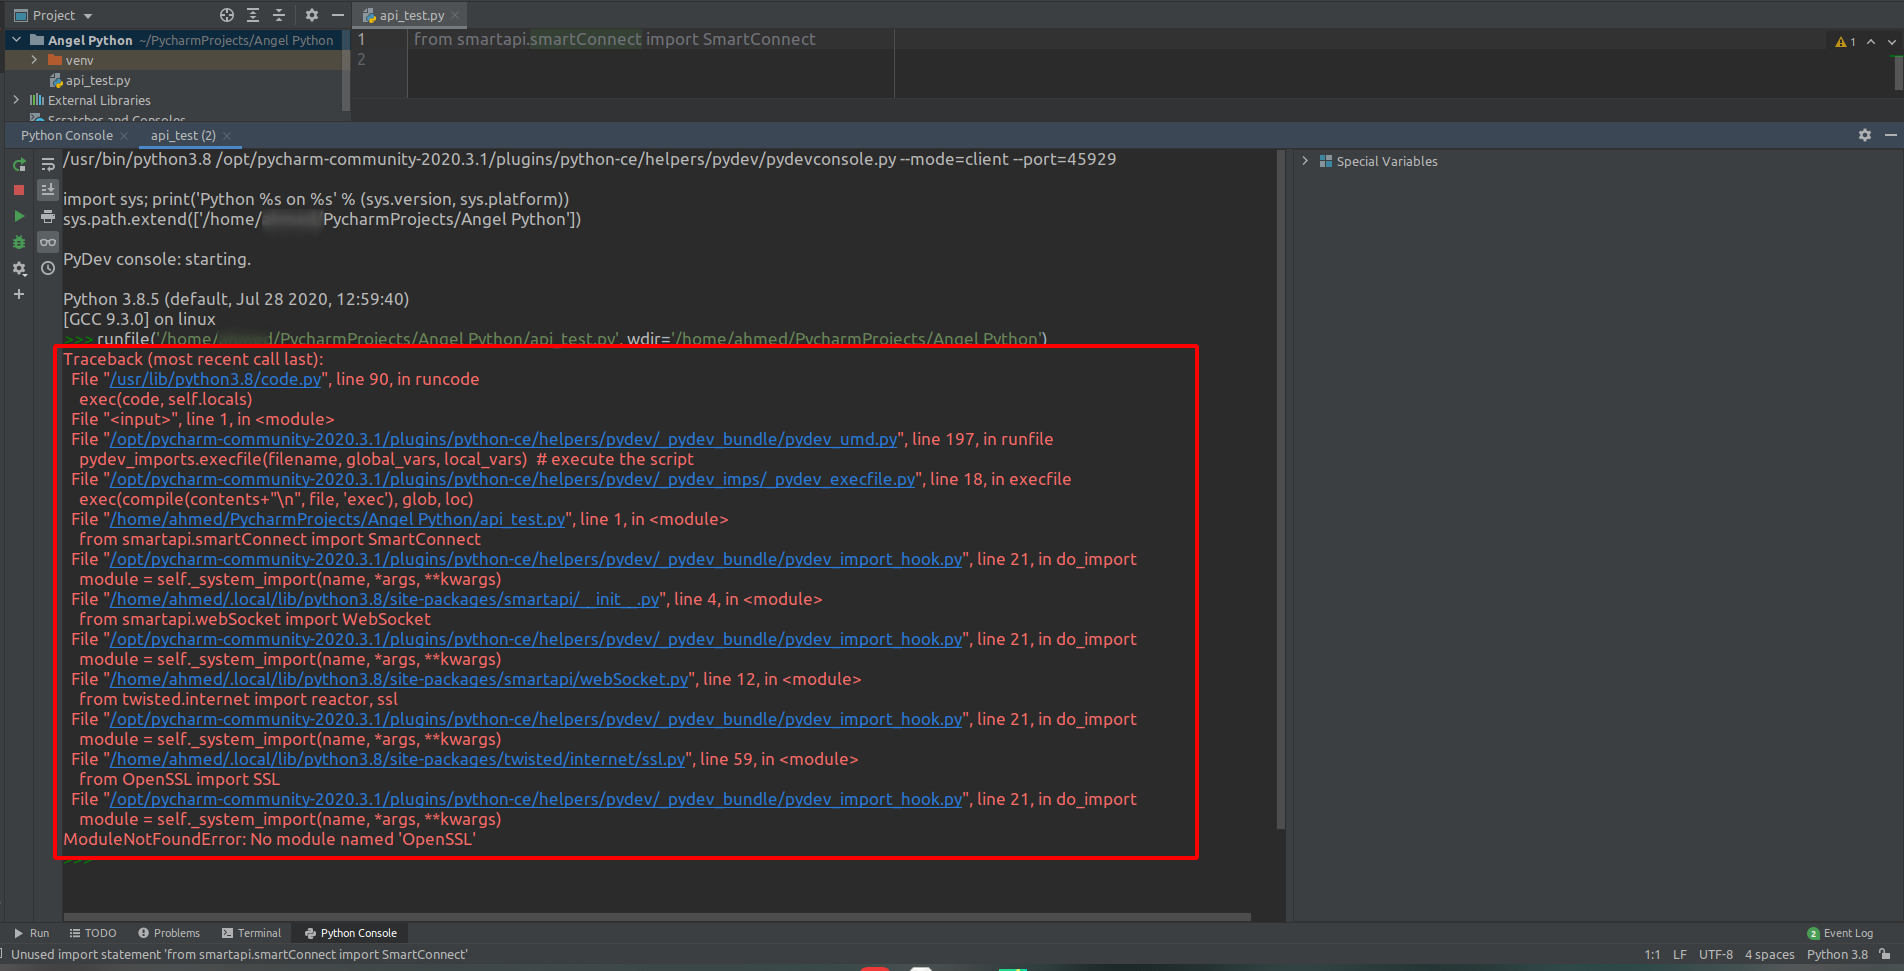This screenshot has height=971, width=1904.
Task: Execute current statement with green play icon
Action: pyautogui.click(x=19, y=216)
